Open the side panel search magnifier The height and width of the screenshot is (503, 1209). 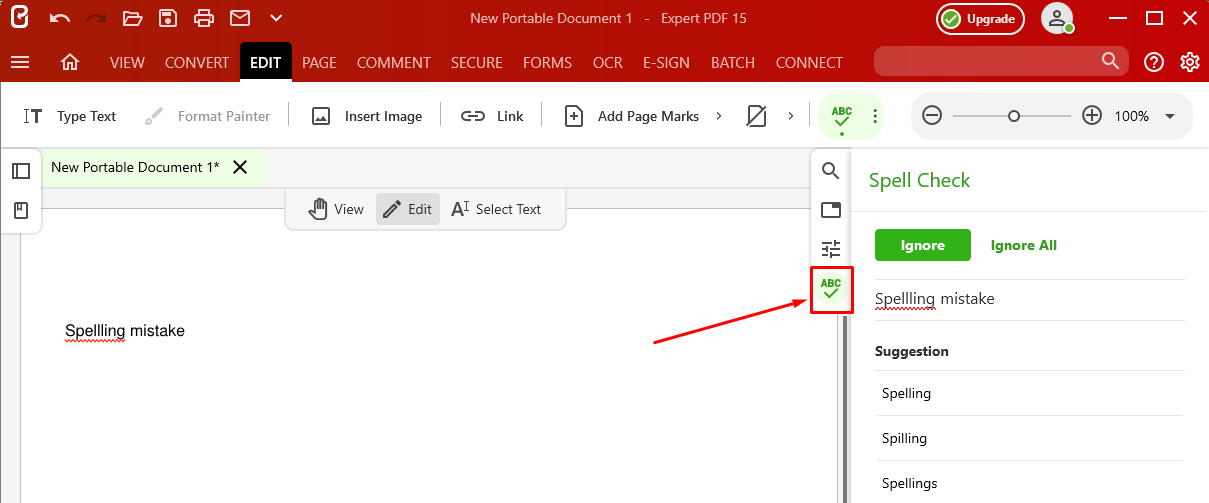click(x=830, y=171)
